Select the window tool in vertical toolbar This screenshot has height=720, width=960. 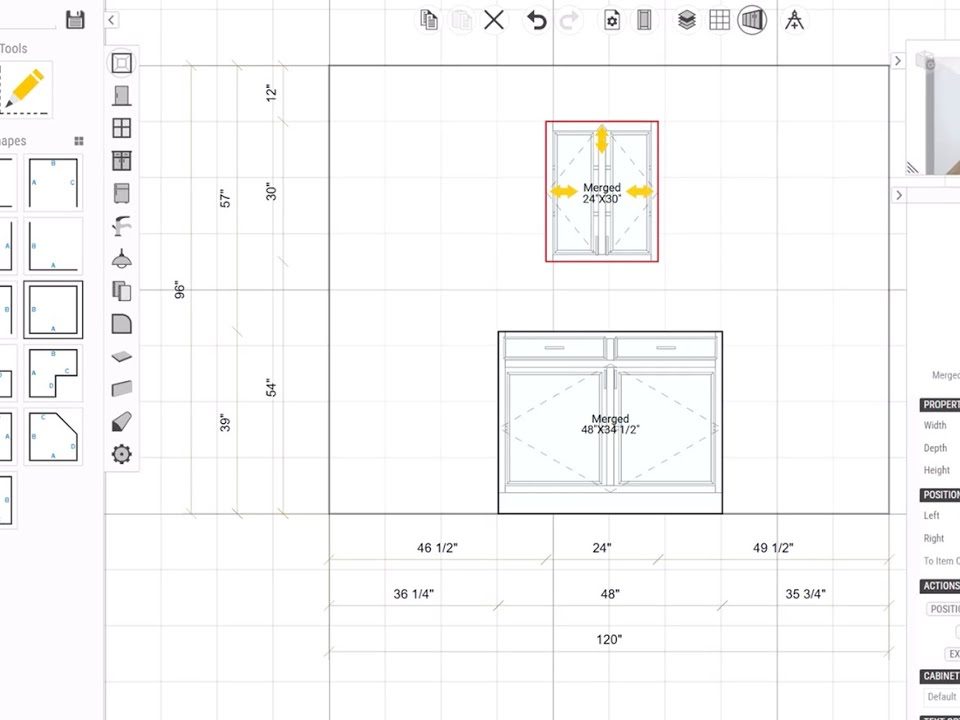[x=121, y=128]
